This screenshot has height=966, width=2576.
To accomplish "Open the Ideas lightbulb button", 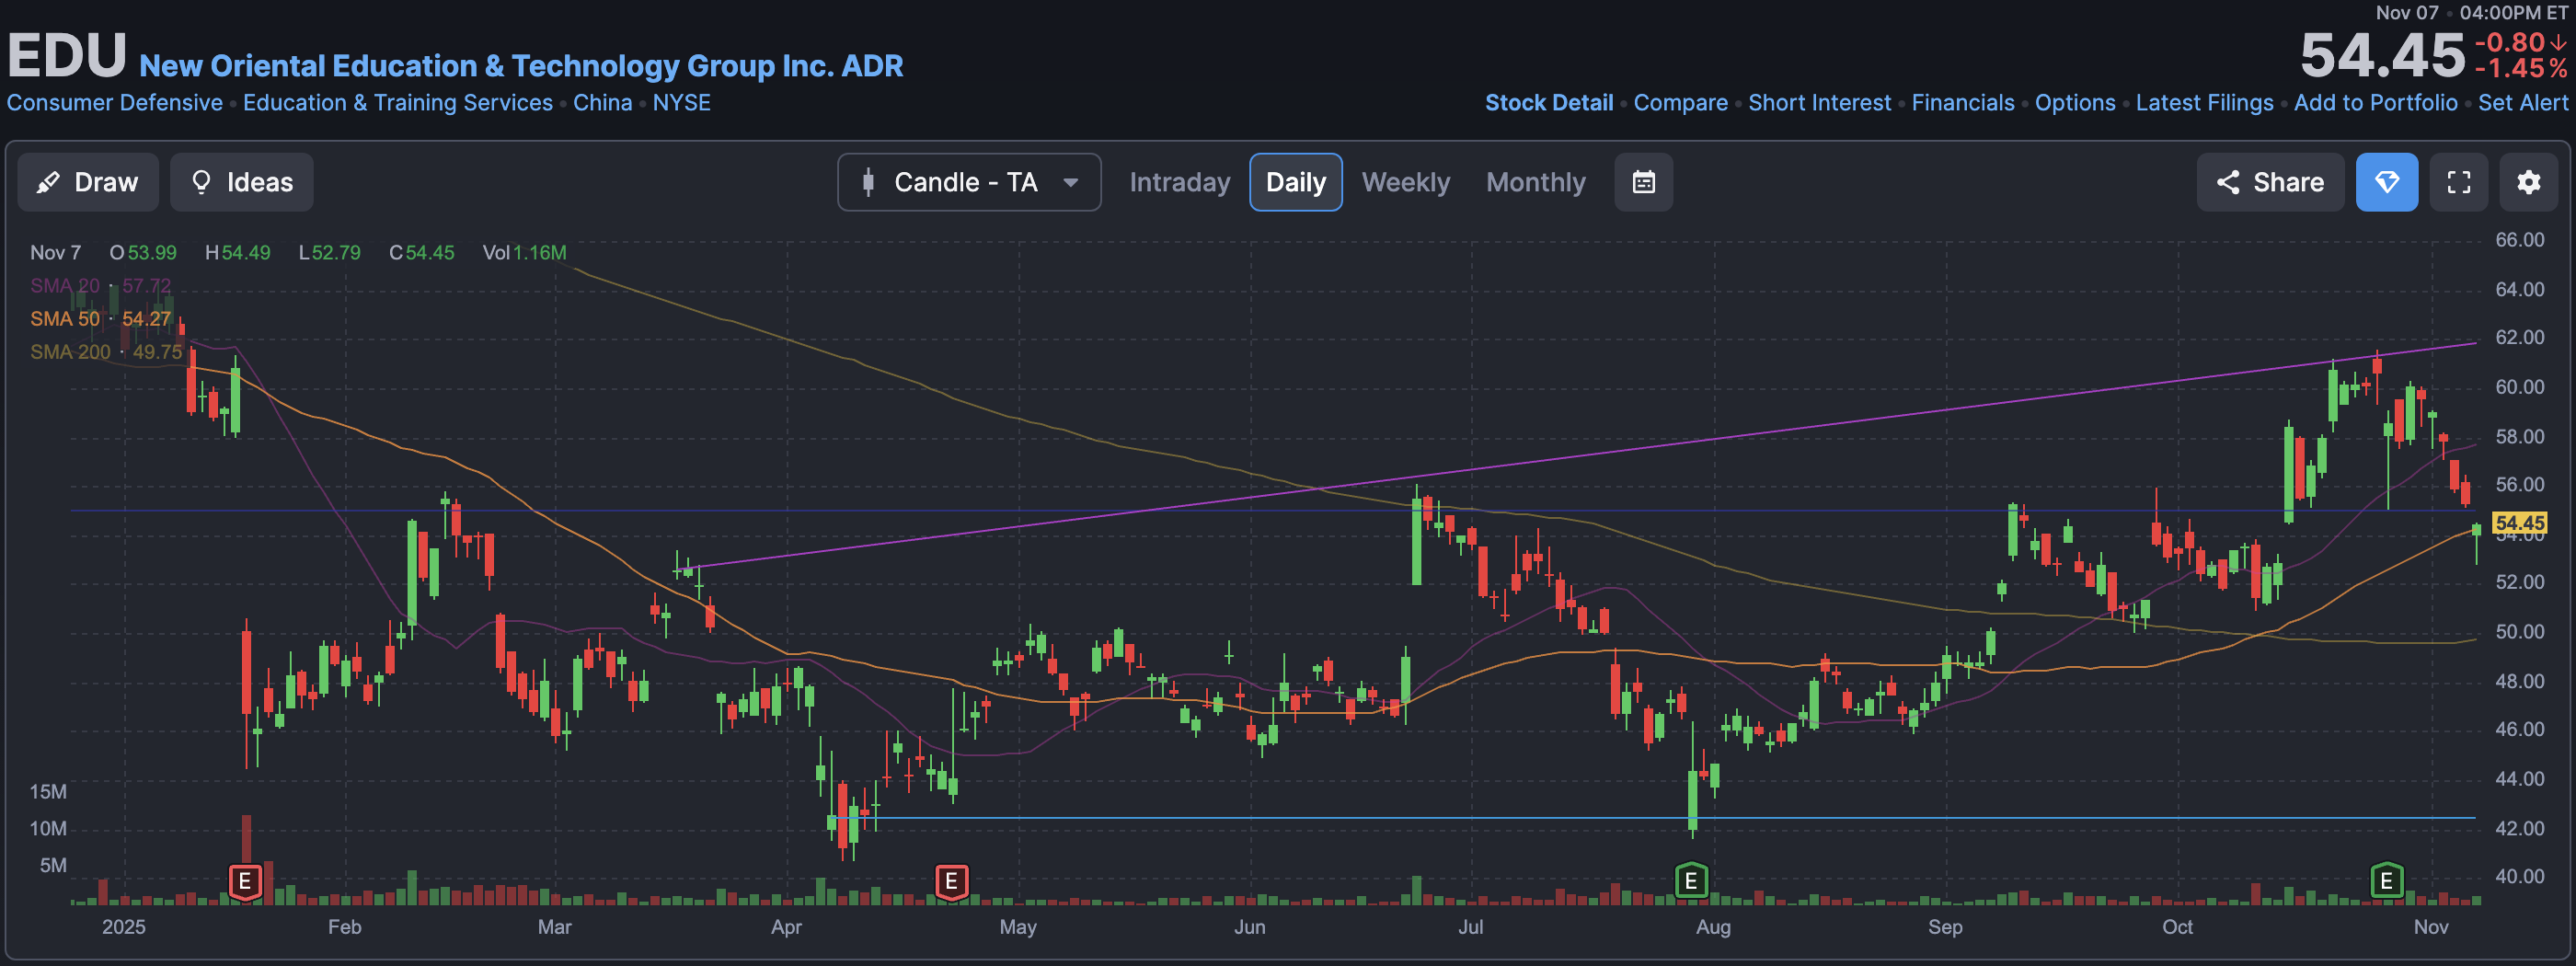I will click(x=241, y=182).
